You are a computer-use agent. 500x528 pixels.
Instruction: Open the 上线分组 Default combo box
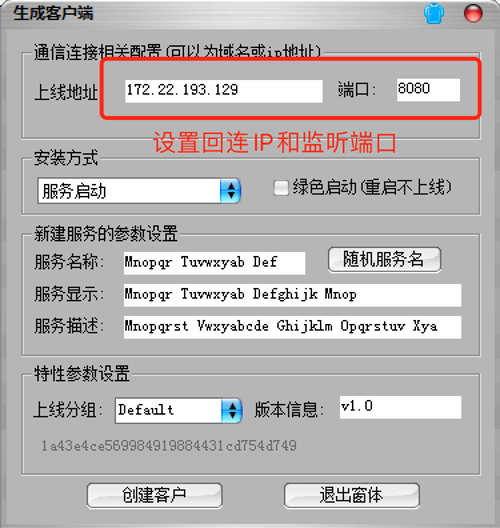[x=178, y=410]
